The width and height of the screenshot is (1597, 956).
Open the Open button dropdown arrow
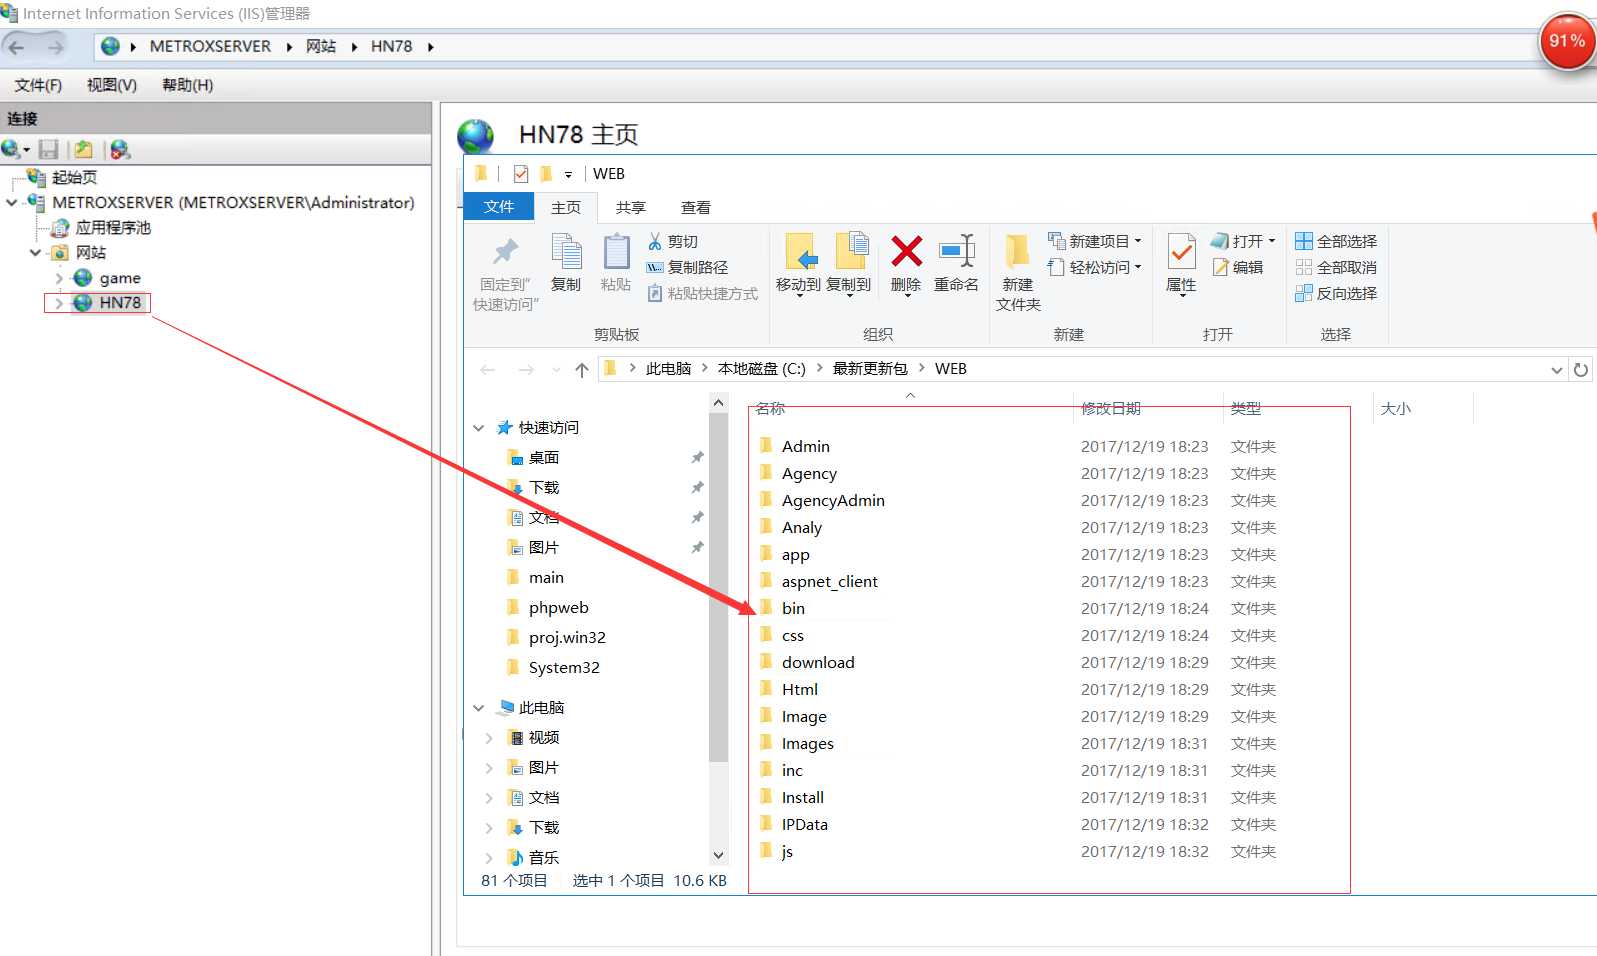click(x=1272, y=241)
